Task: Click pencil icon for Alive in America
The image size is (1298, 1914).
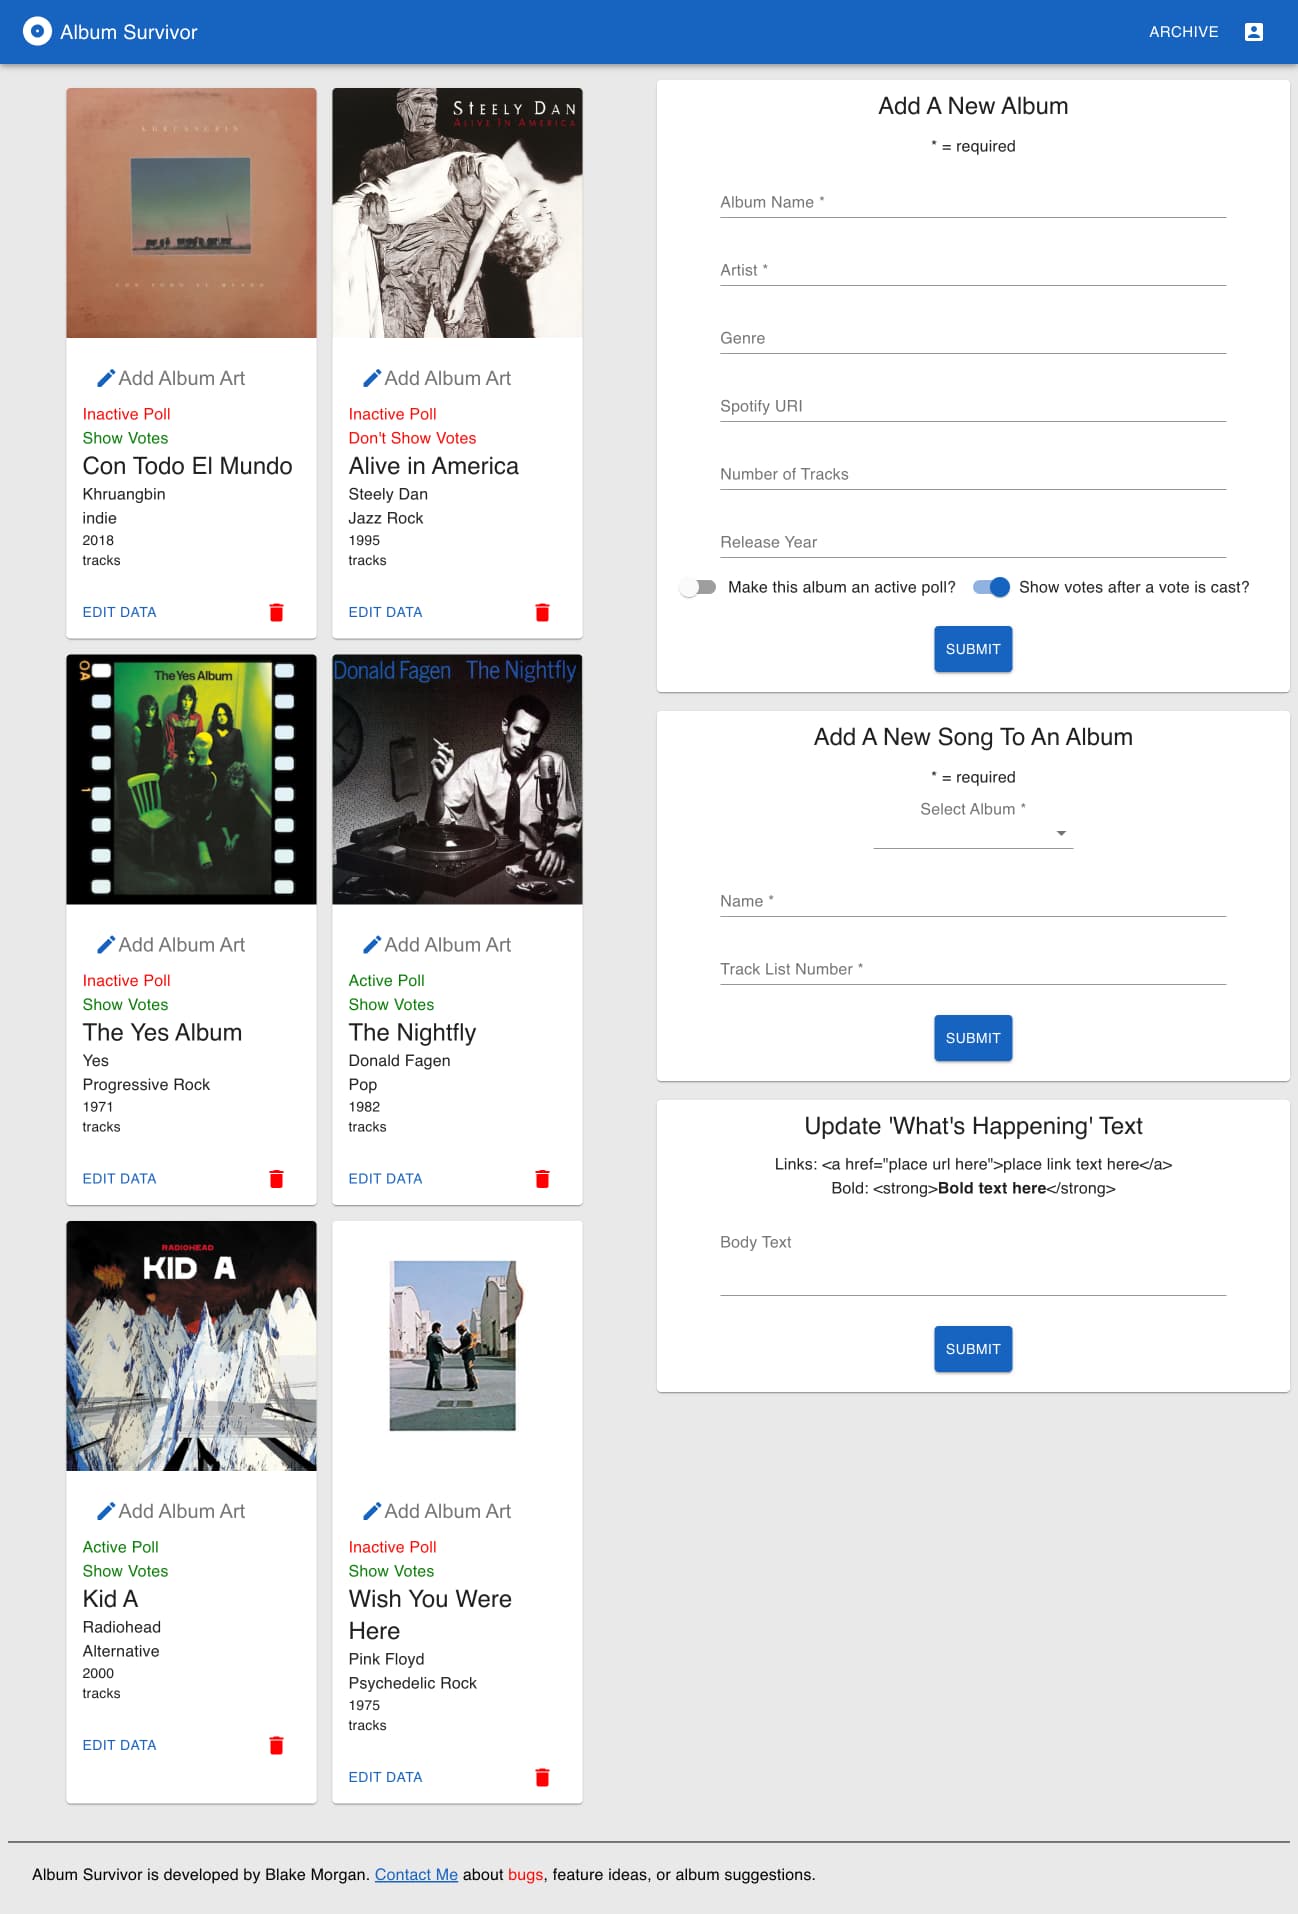Action: pyautogui.click(x=372, y=378)
